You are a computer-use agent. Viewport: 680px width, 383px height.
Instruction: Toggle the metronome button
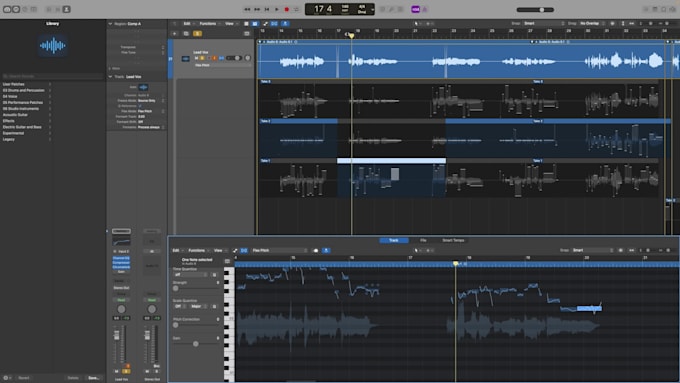click(425, 9)
